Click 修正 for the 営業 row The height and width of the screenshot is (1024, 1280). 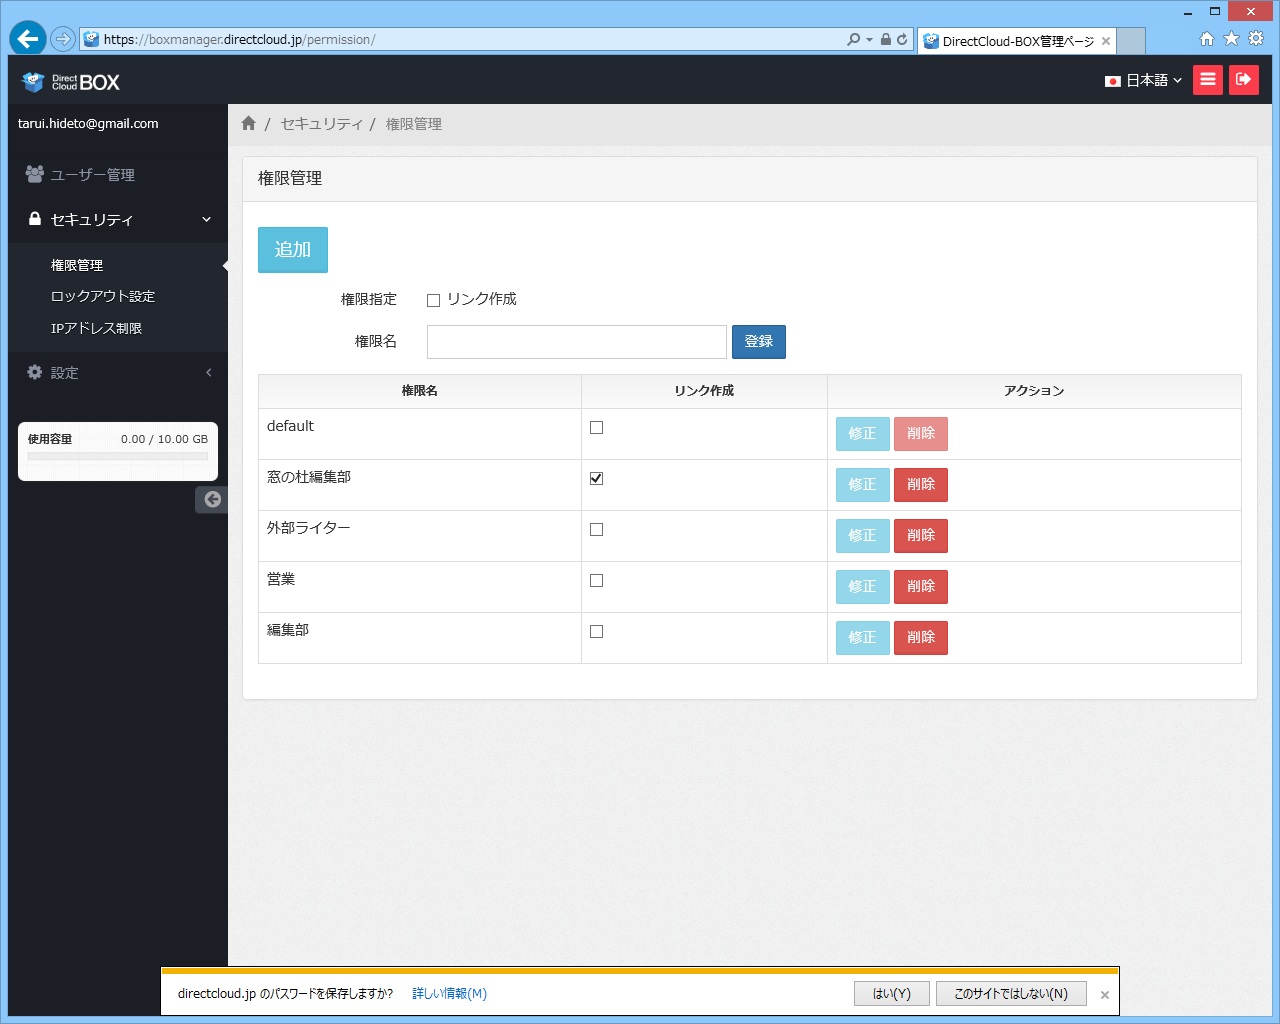point(862,587)
